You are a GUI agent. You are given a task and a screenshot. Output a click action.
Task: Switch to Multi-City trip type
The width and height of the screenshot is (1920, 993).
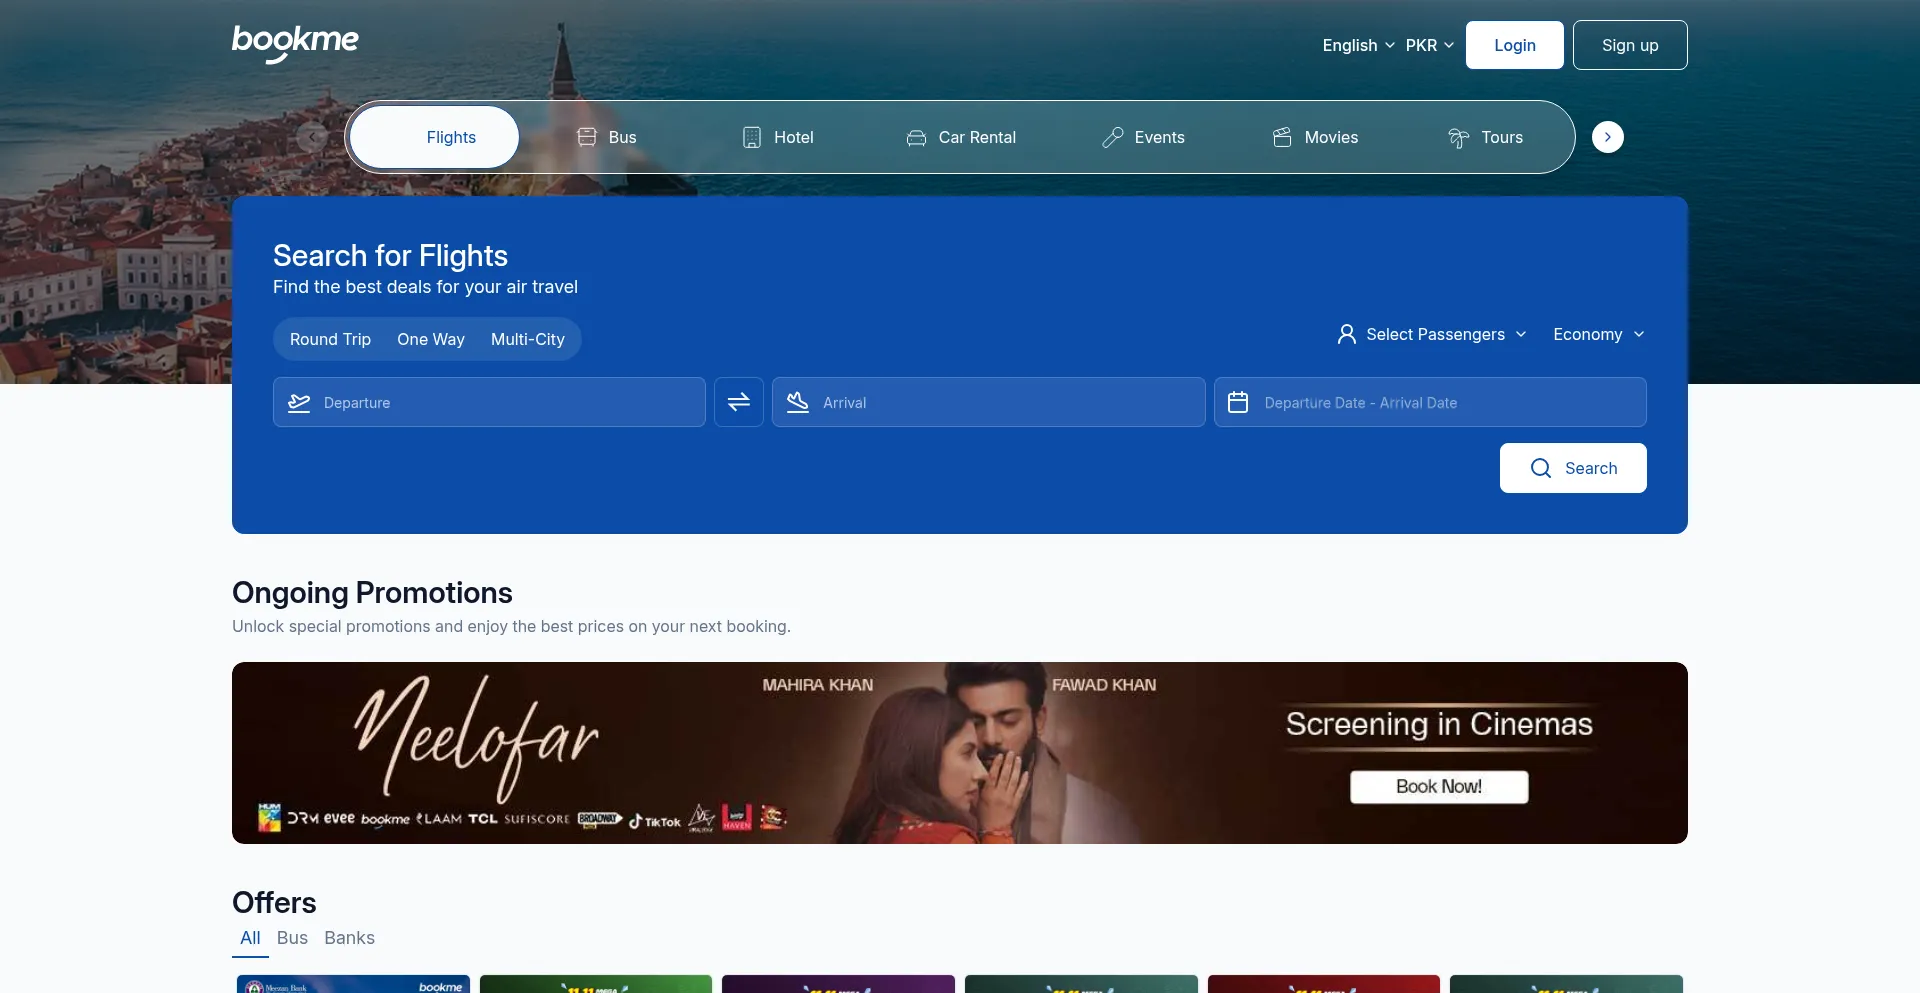point(527,339)
